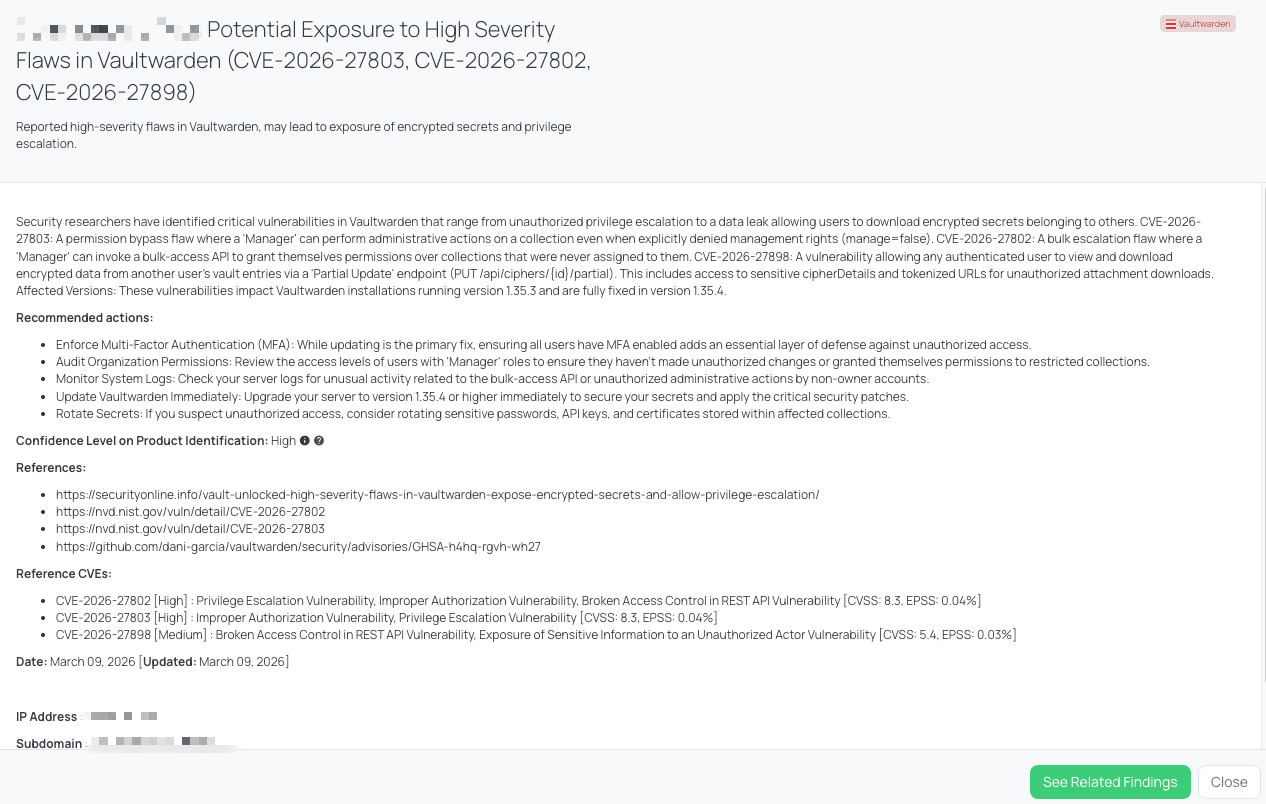Click the Enforce Multi-Factor Authentication recommendation
The width and height of the screenshot is (1266, 804).
tap(543, 345)
